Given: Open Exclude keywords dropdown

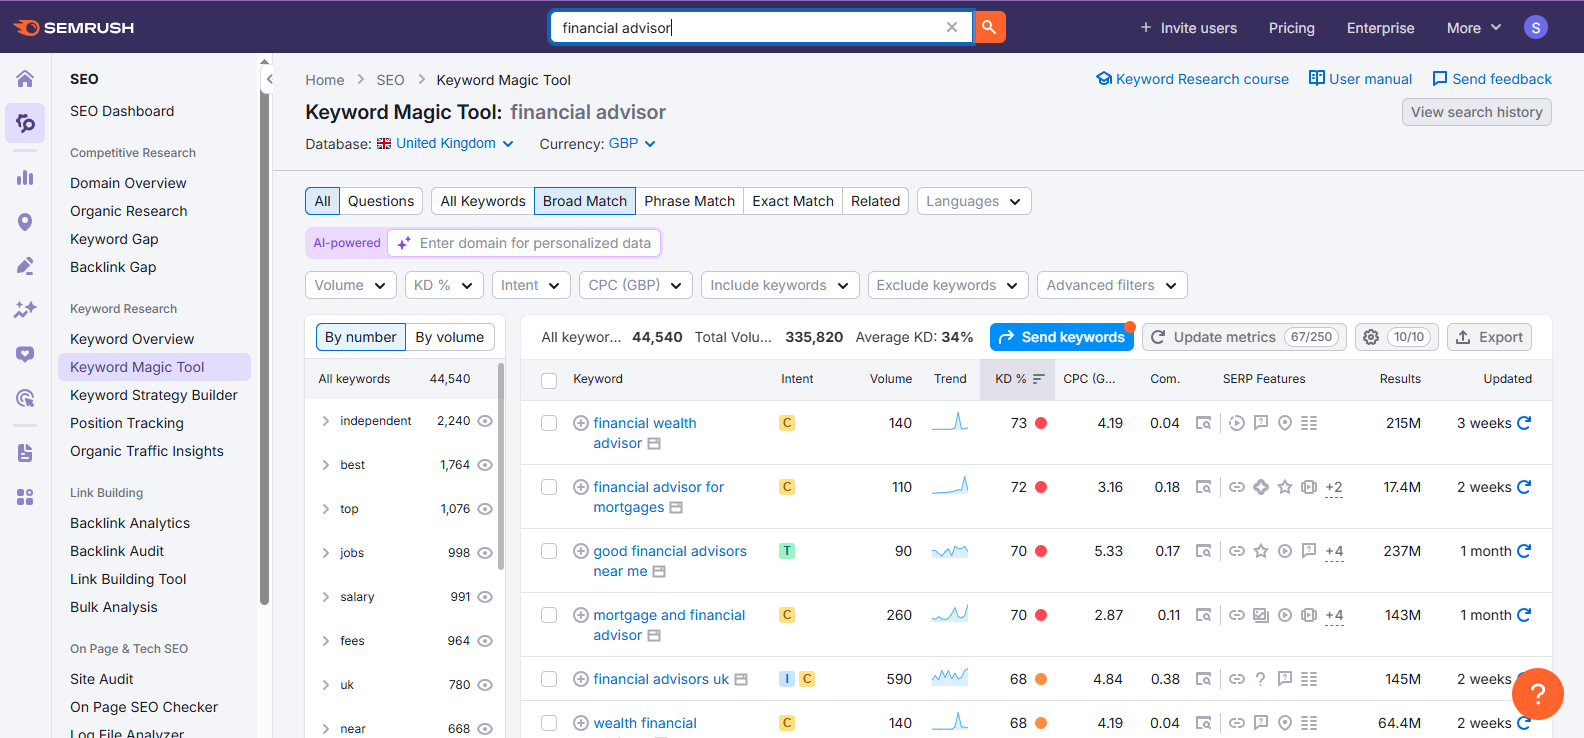Looking at the screenshot, I should [948, 285].
